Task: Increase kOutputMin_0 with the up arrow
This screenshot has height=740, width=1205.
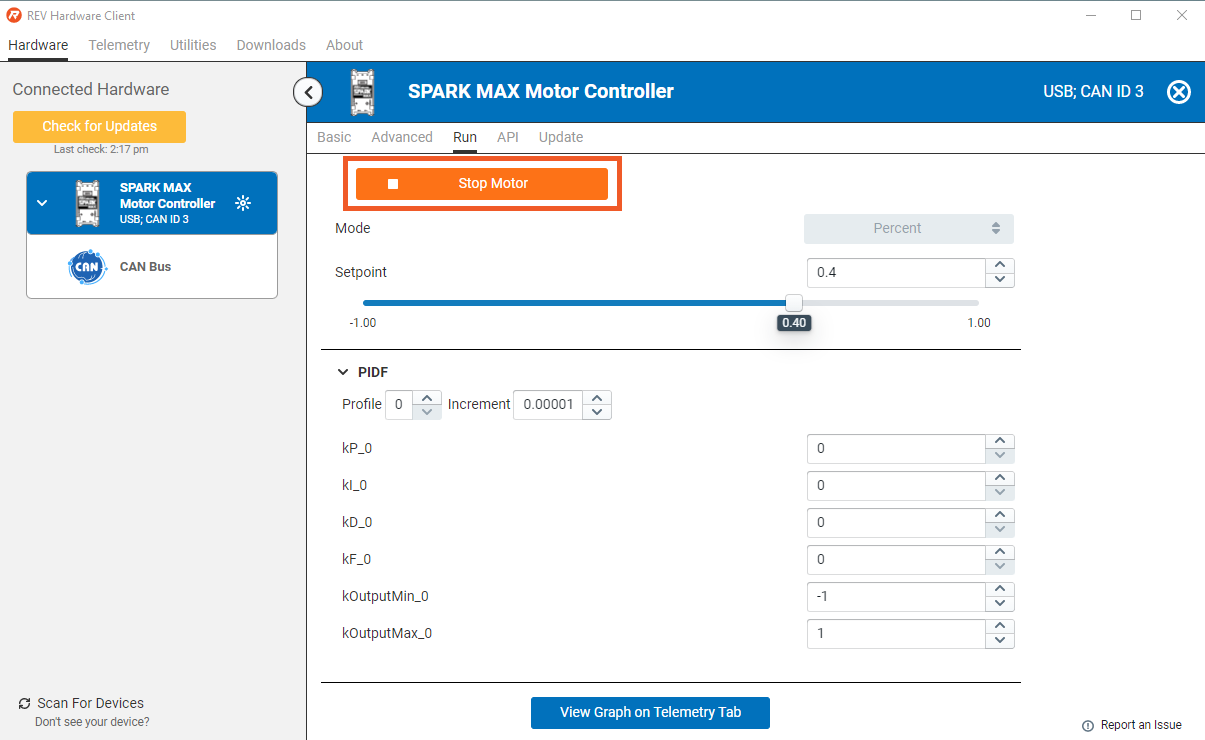Action: tap(1000, 589)
